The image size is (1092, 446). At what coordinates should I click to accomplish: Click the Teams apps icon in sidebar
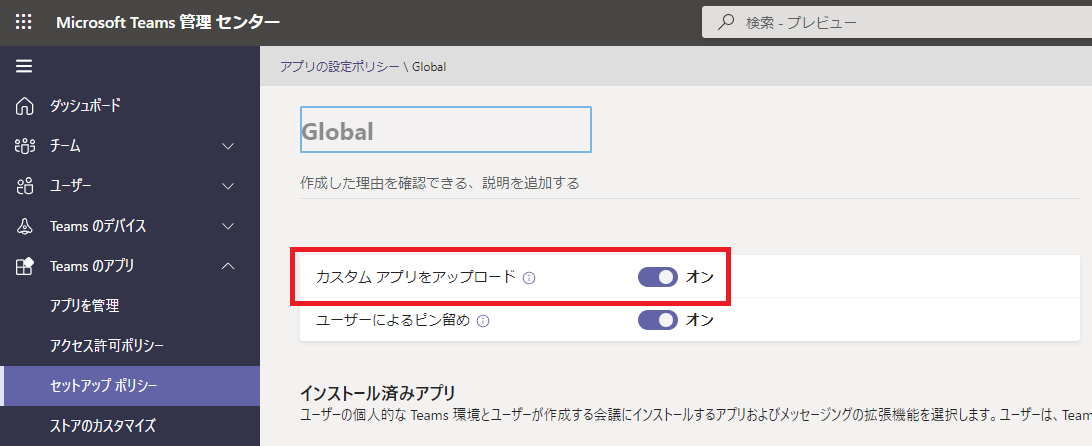click(25, 266)
